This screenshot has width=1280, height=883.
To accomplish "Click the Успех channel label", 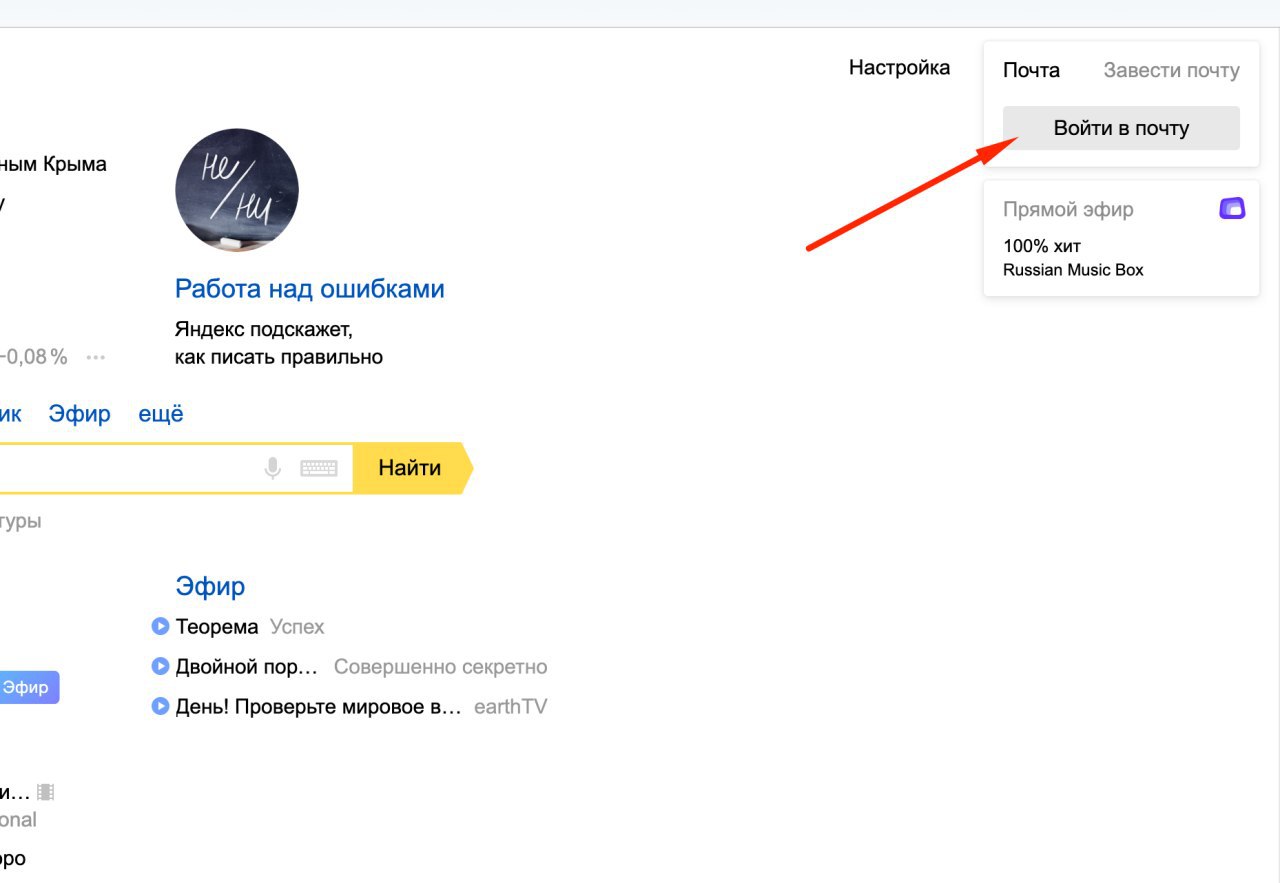I will [297, 627].
